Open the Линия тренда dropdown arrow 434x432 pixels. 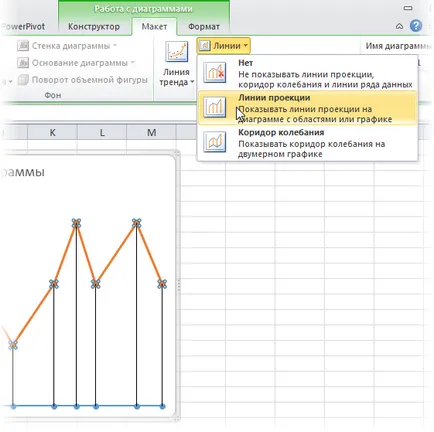(x=192, y=82)
